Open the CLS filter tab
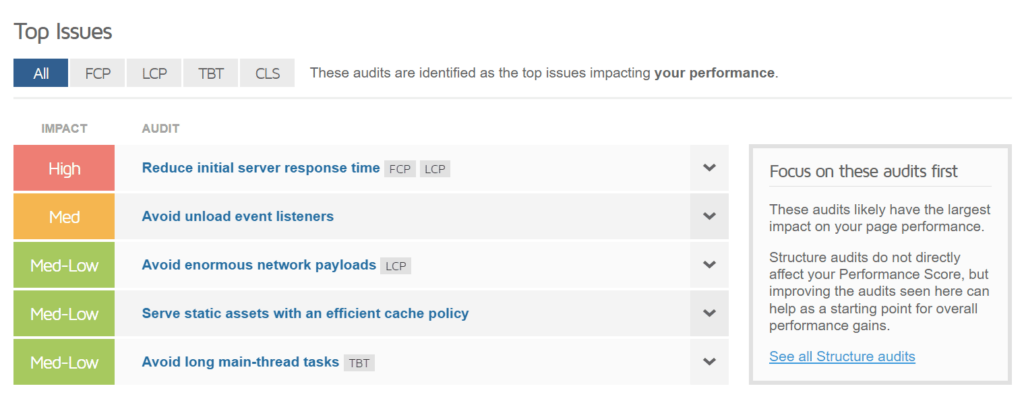The image size is (1024, 407). [x=267, y=73]
